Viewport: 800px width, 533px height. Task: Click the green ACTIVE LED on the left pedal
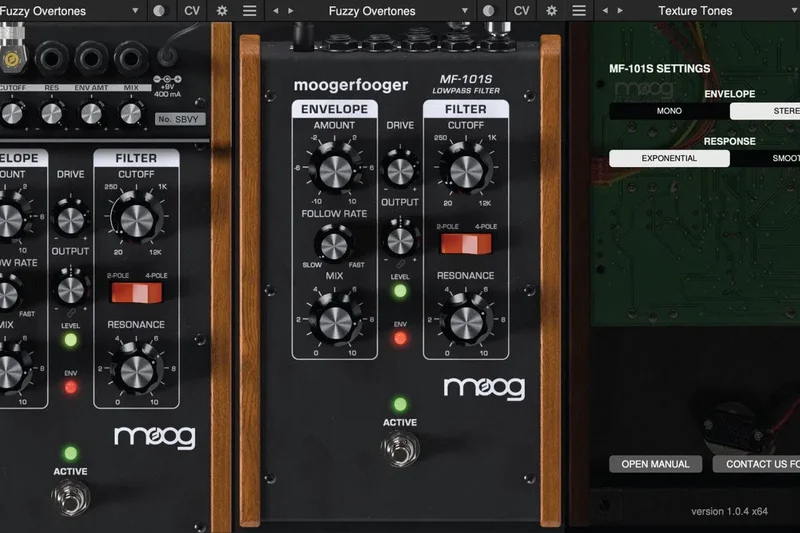(x=71, y=453)
